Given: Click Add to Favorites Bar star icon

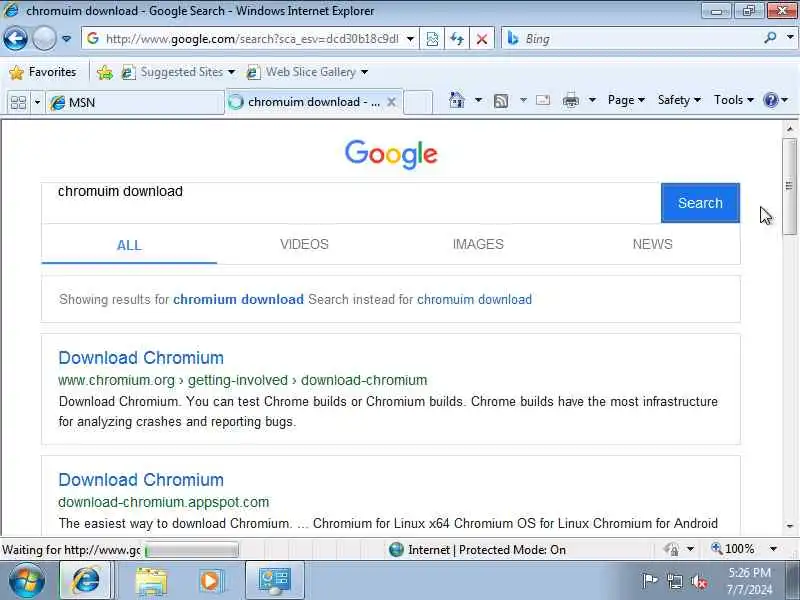Looking at the screenshot, I should [x=105, y=72].
